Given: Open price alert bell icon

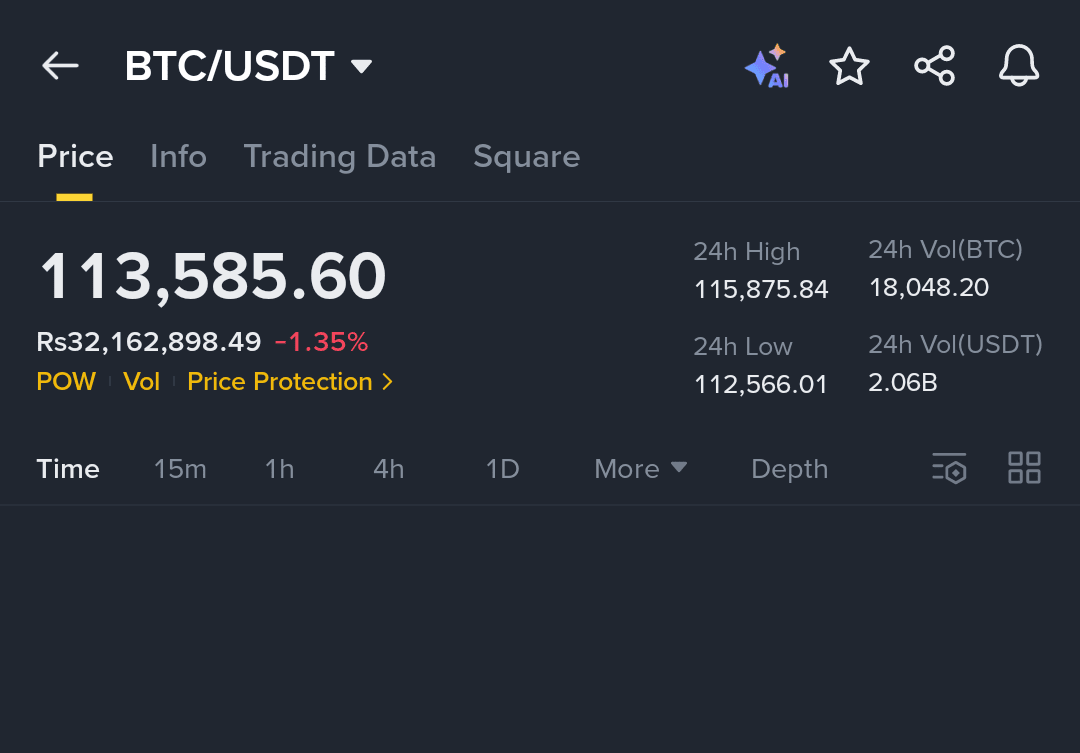Looking at the screenshot, I should click(x=1019, y=67).
